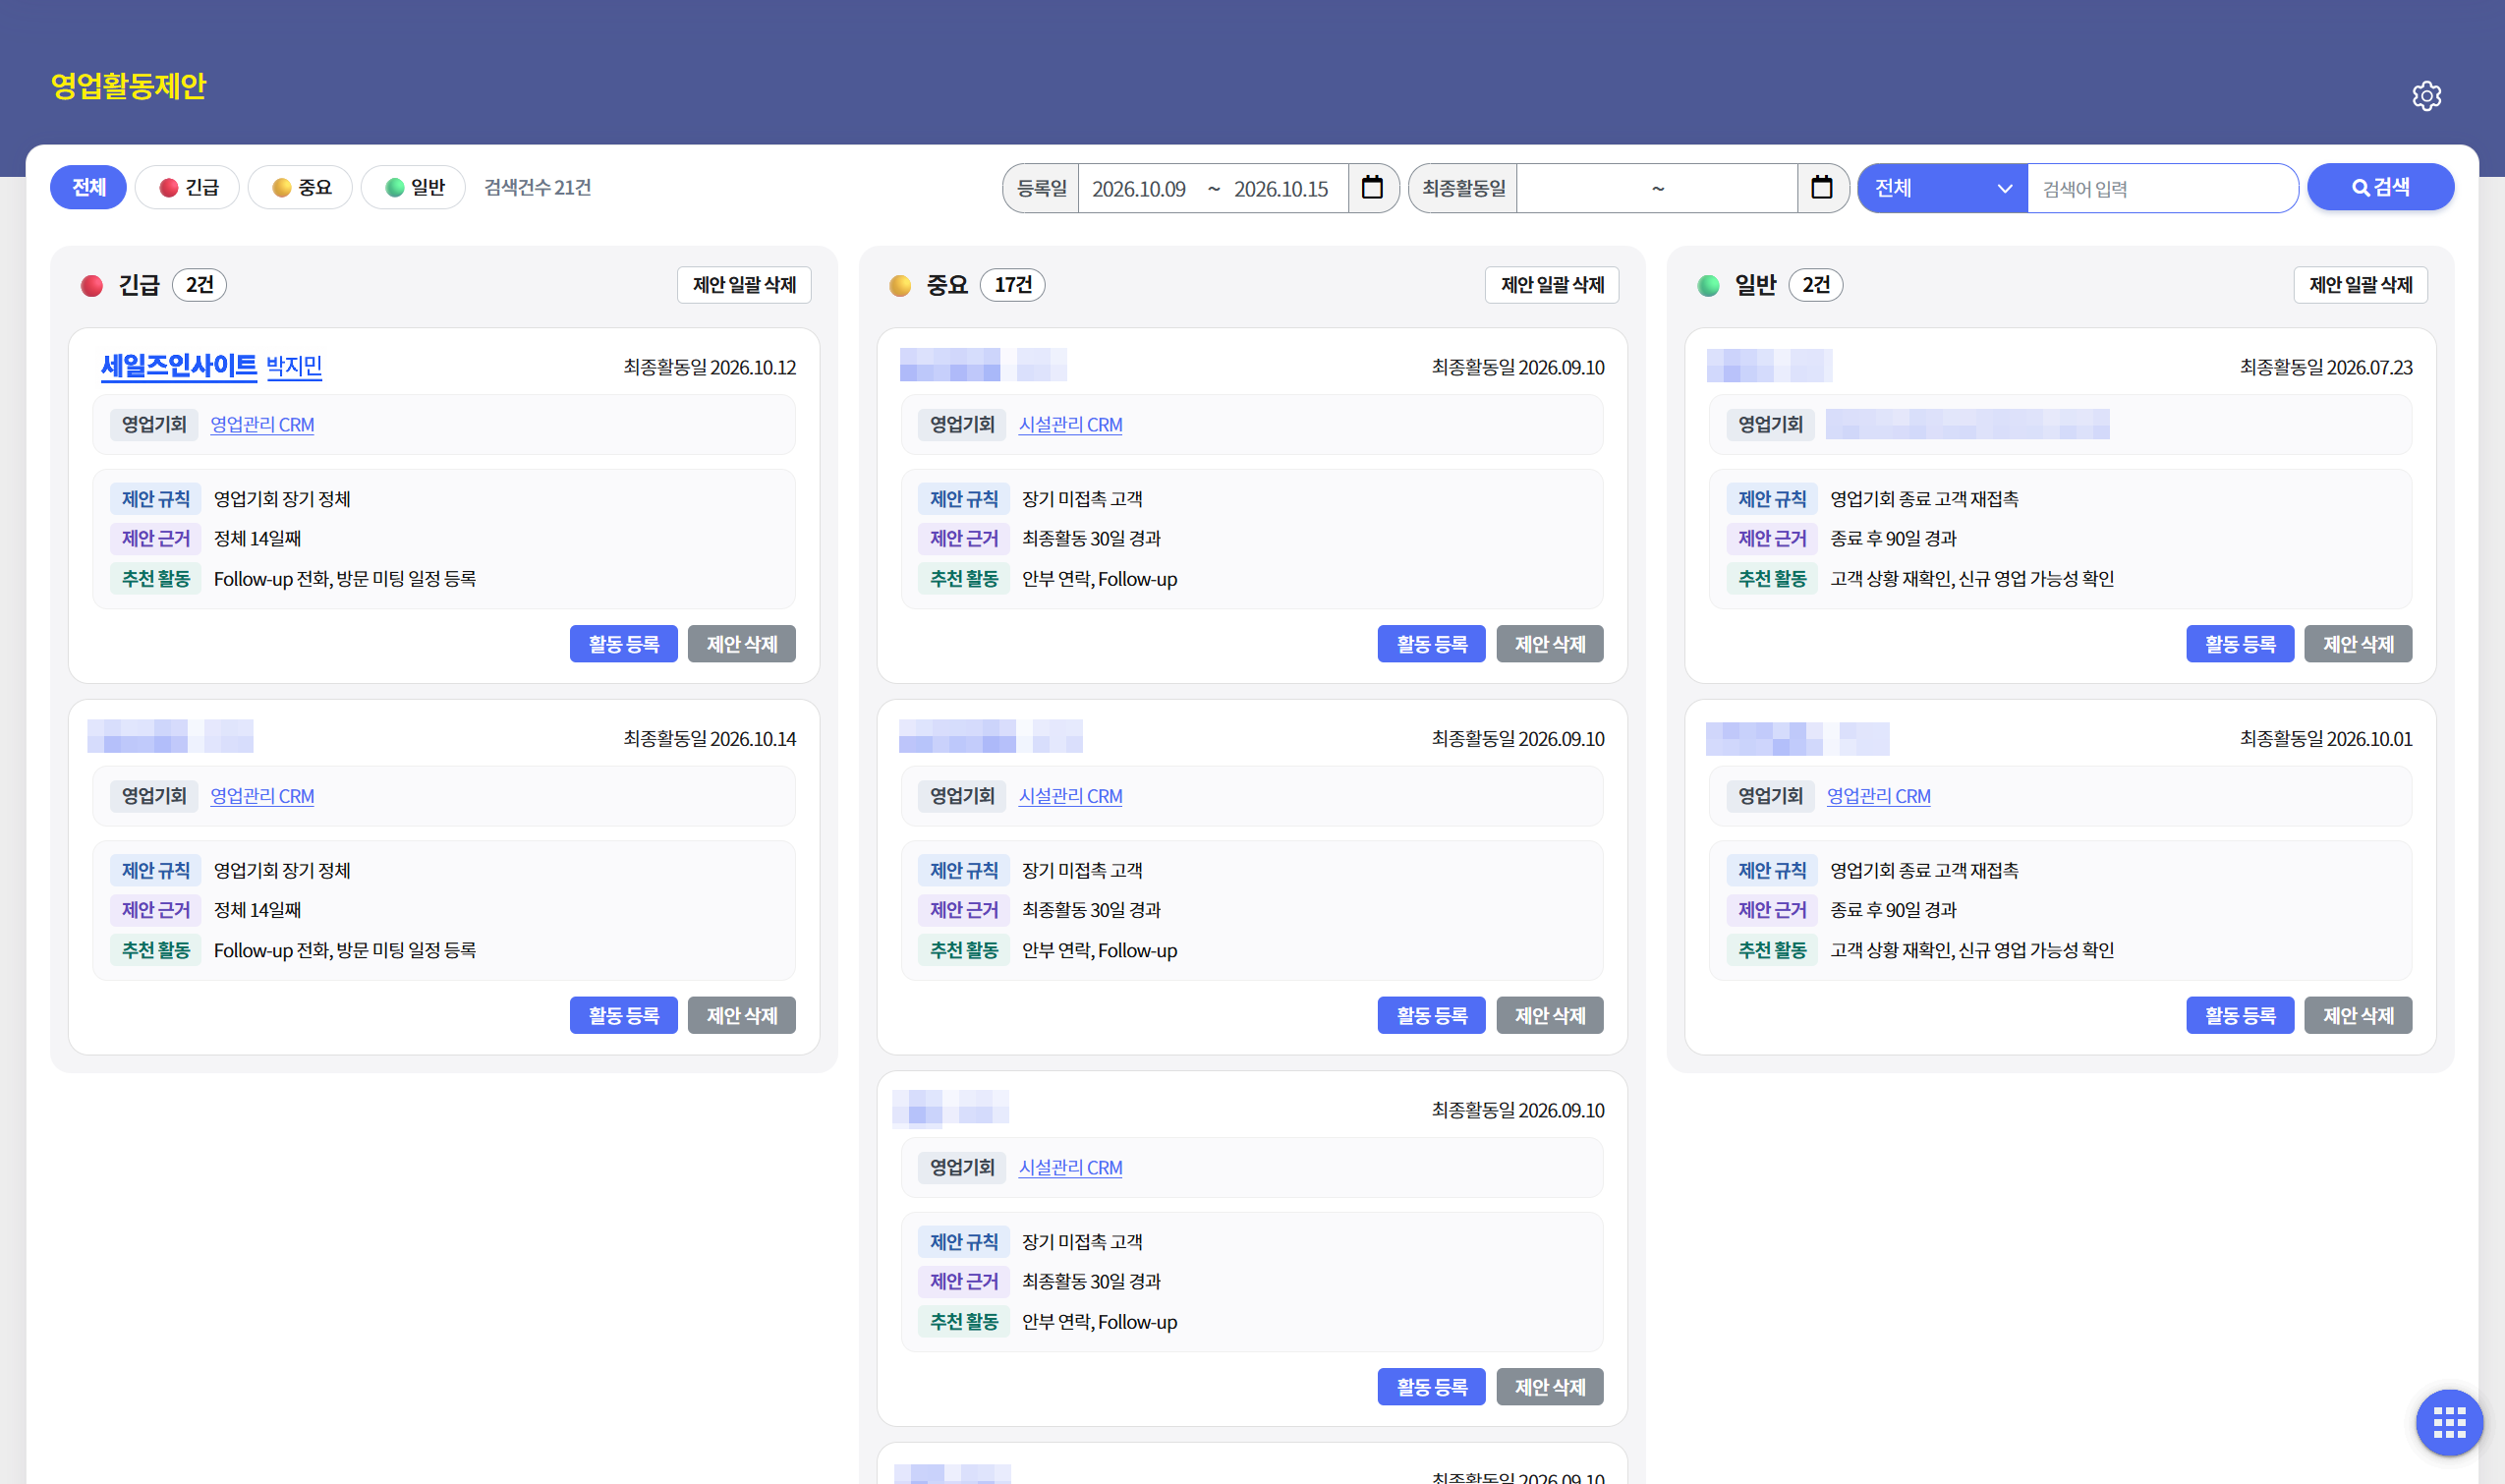Open calendar picker for 최종활동일 range
The height and width of the screenshot is (1484, 2505).
click(1821, 187)
